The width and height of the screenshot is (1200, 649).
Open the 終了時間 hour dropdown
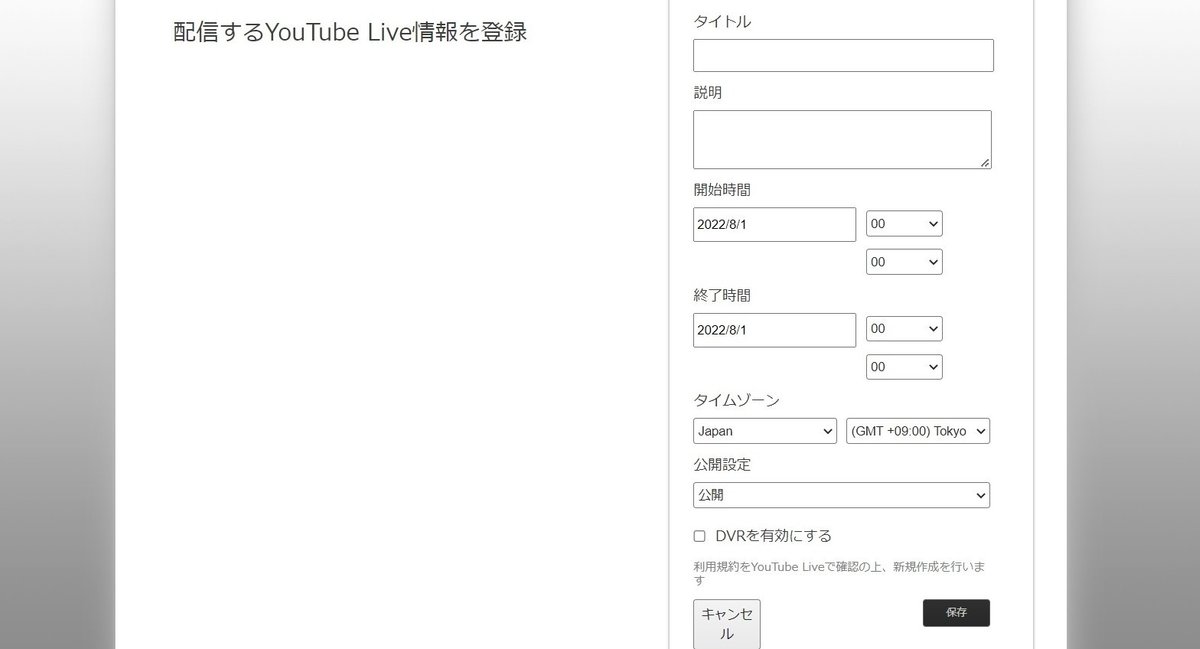coord(904,329)
